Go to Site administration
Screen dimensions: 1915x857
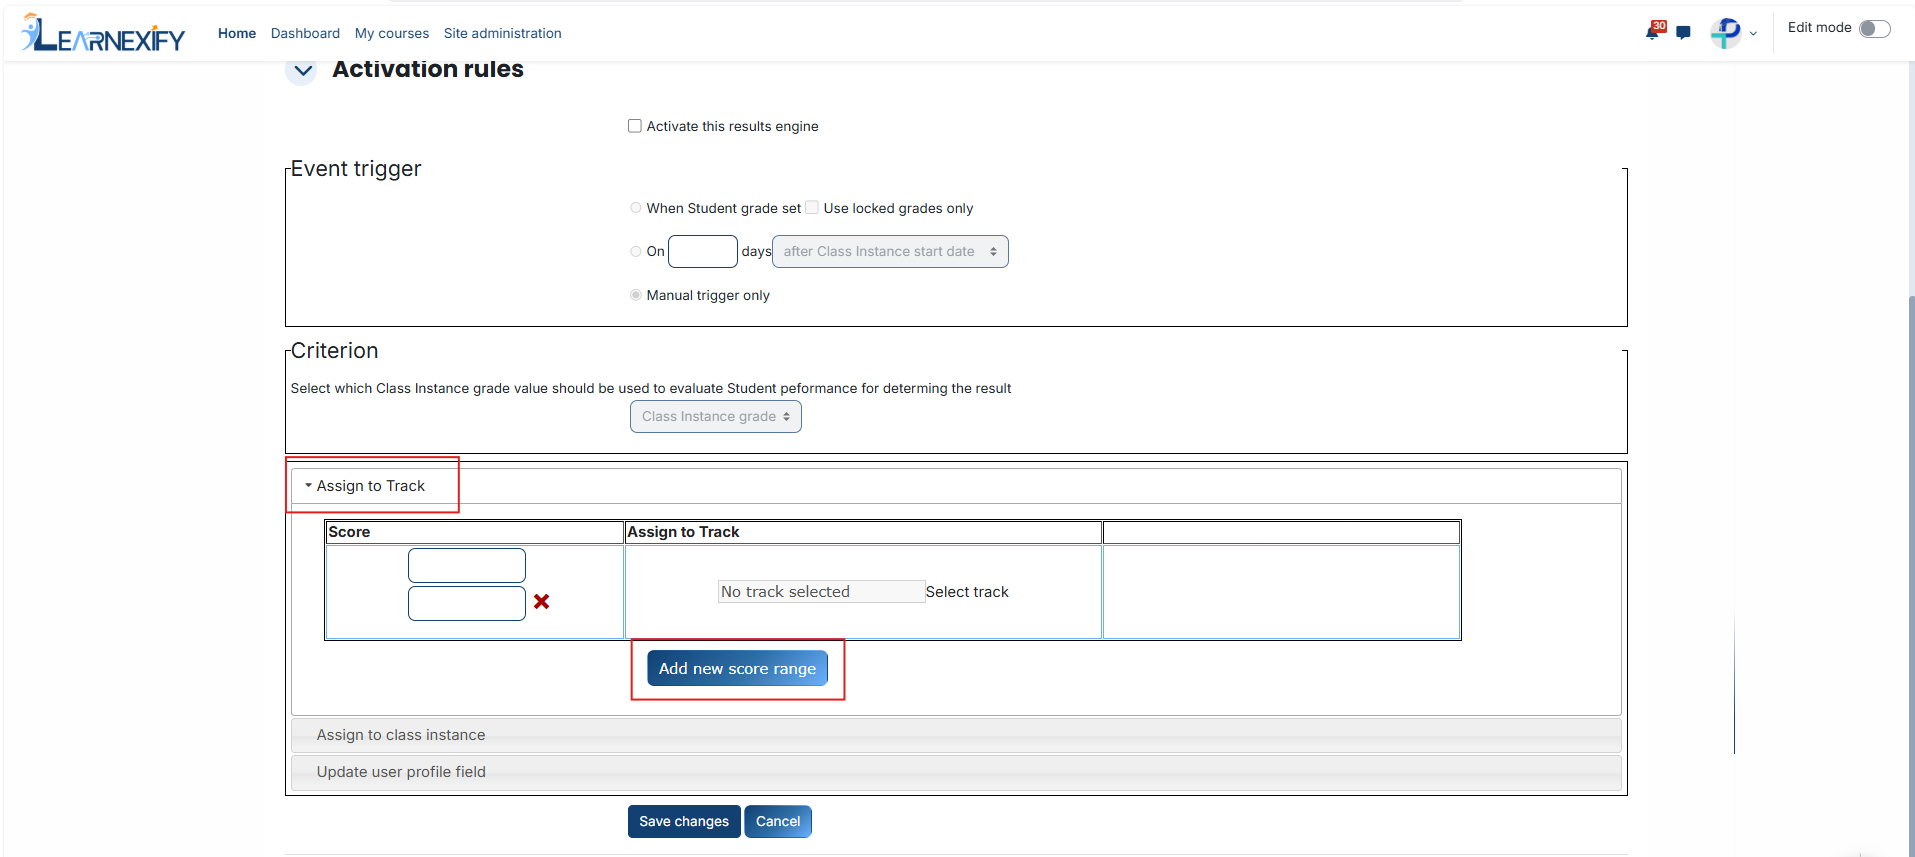click(503, 33)
